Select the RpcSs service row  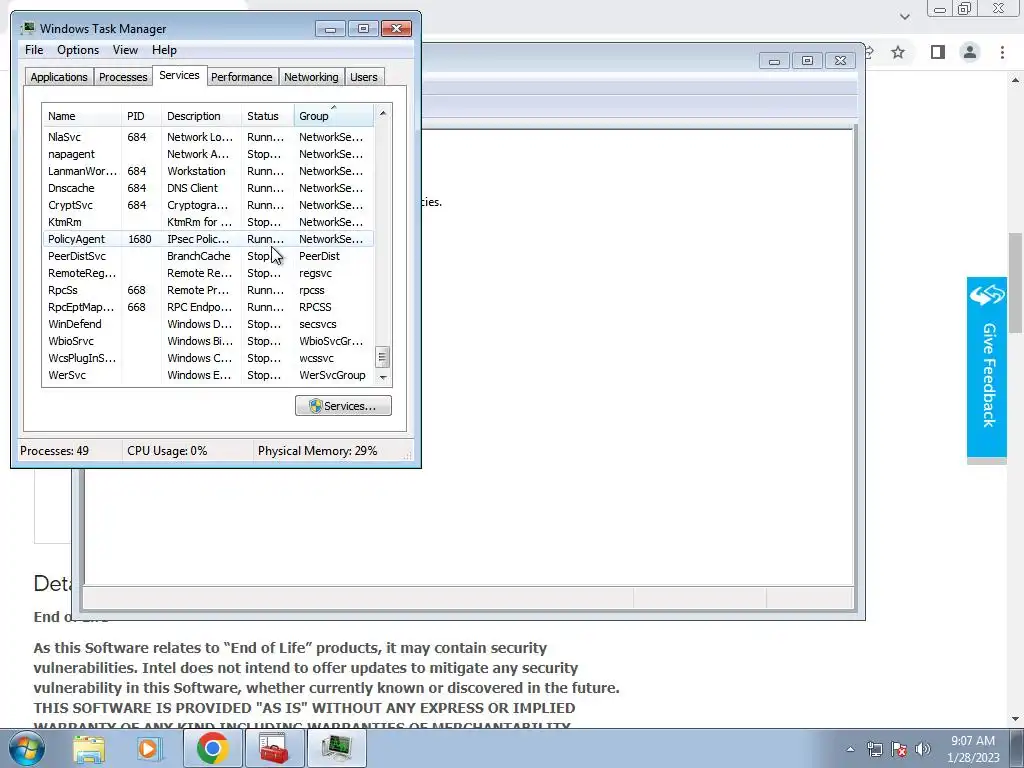tap(208, 290)
